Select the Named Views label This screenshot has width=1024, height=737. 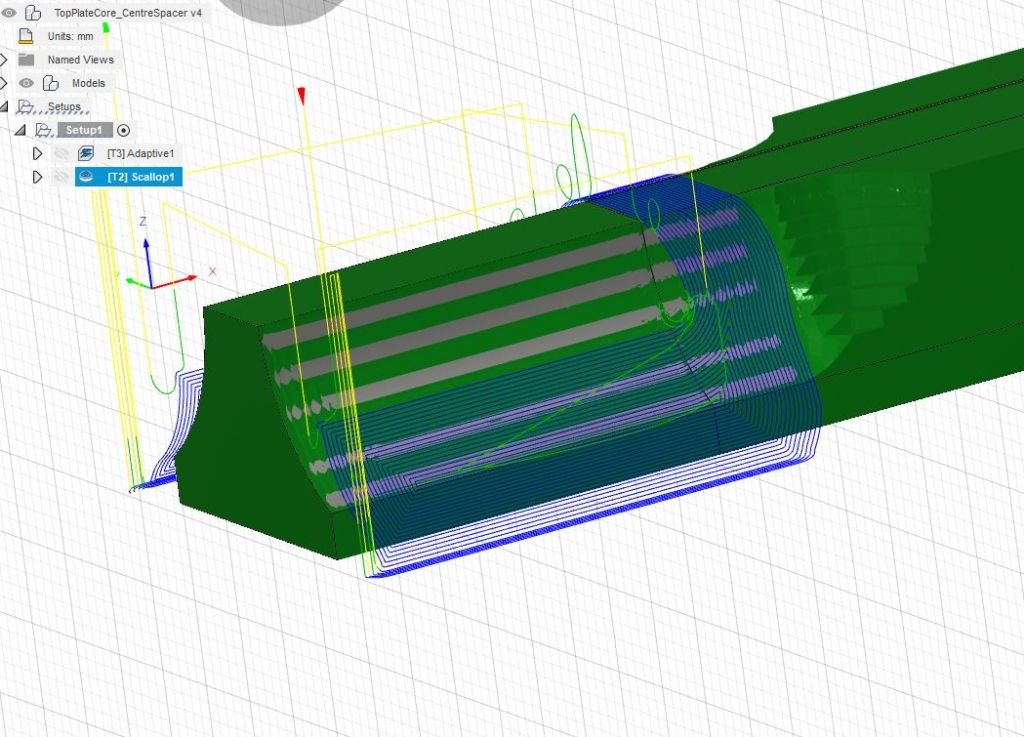coord(80,59)
